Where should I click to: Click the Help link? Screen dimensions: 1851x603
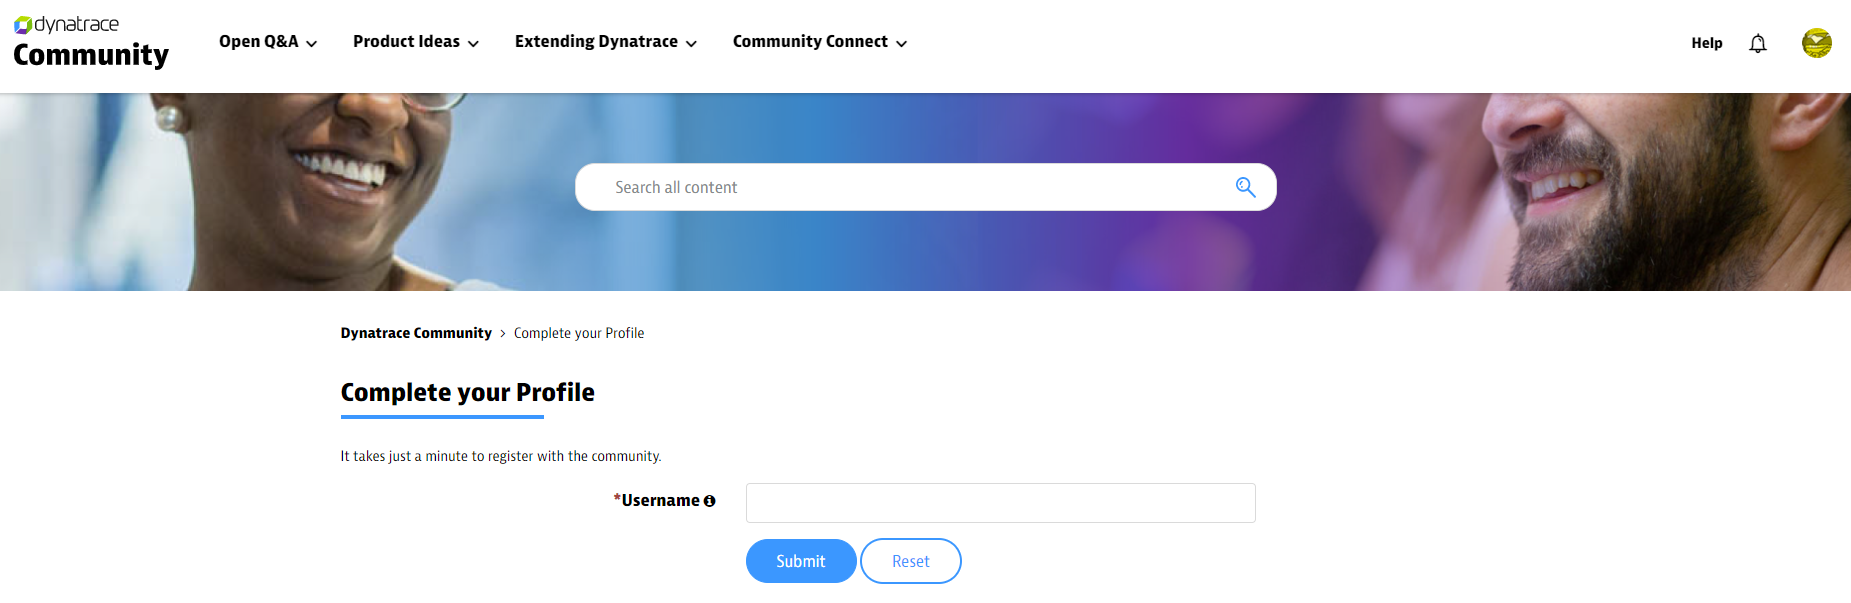[1706, 43]
